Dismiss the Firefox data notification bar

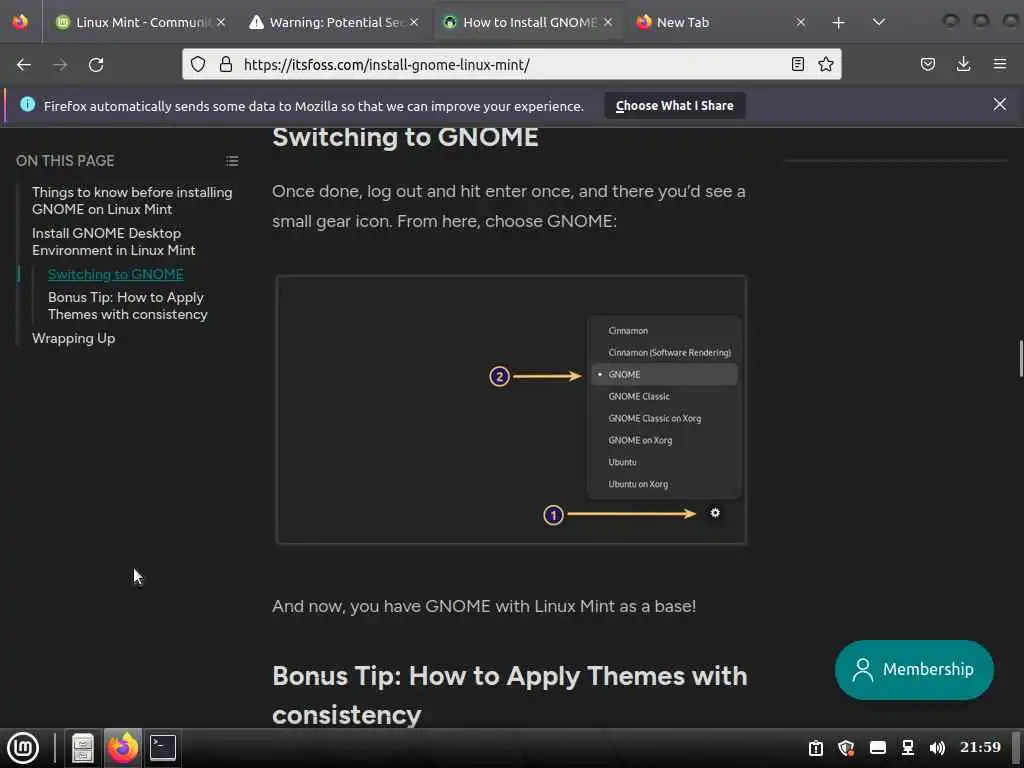click(1000, 104)
